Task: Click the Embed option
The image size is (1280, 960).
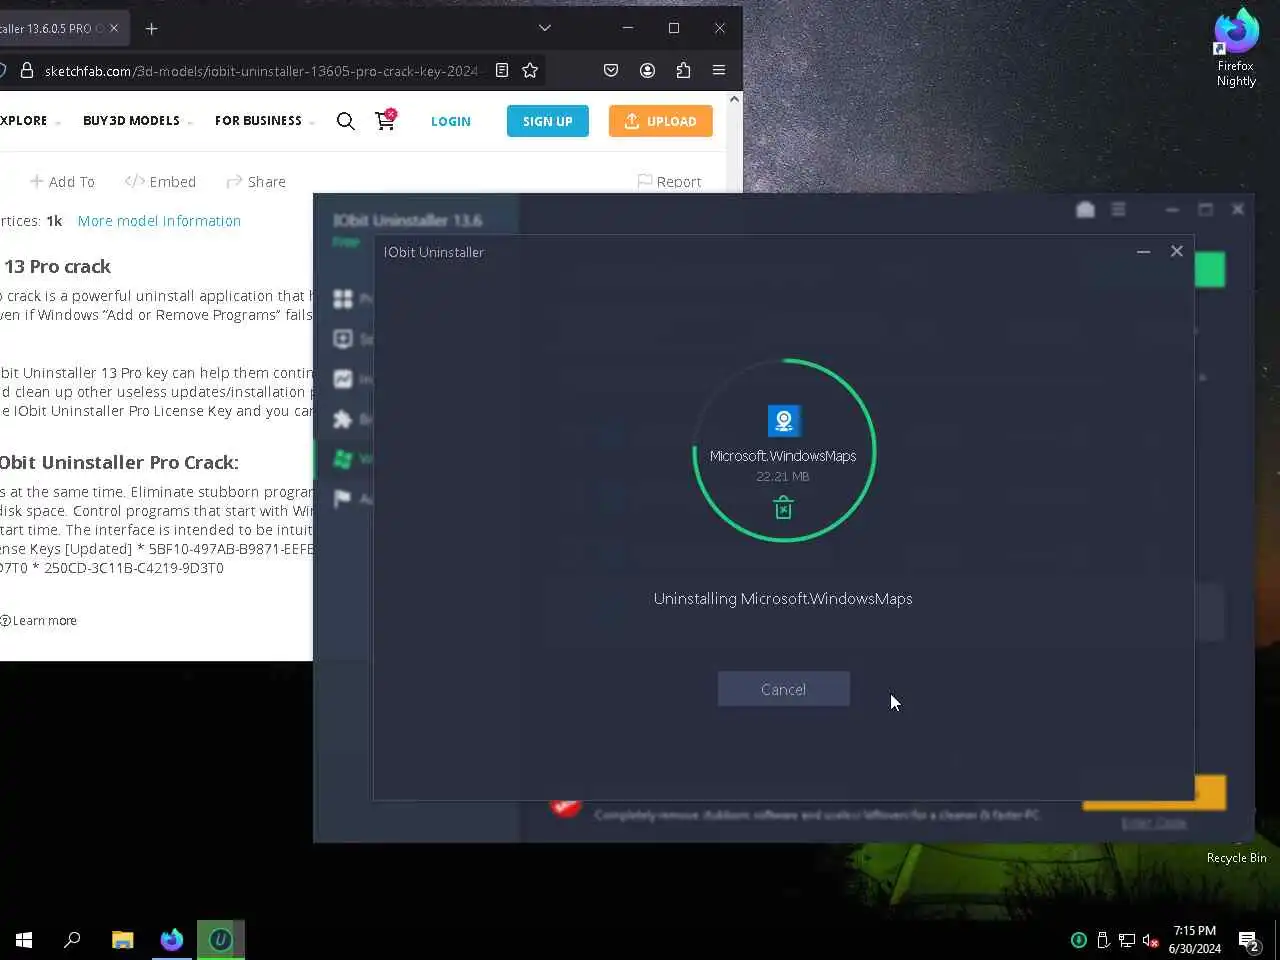Action: click(160, 181)
